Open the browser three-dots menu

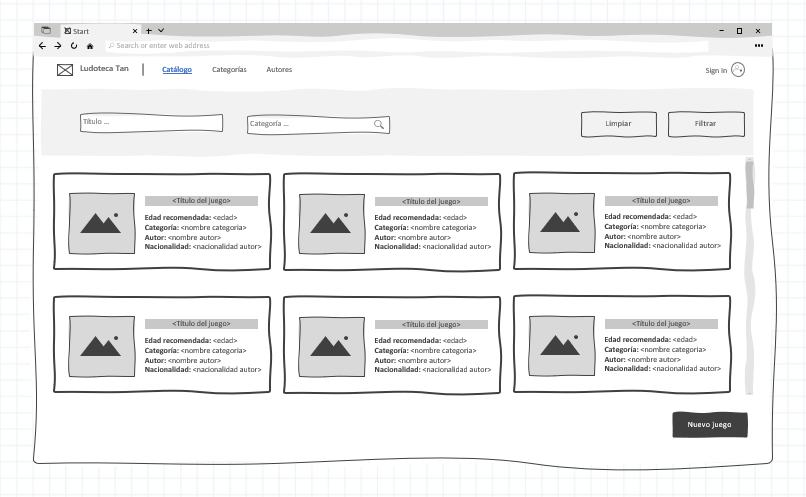coord(758,46)
